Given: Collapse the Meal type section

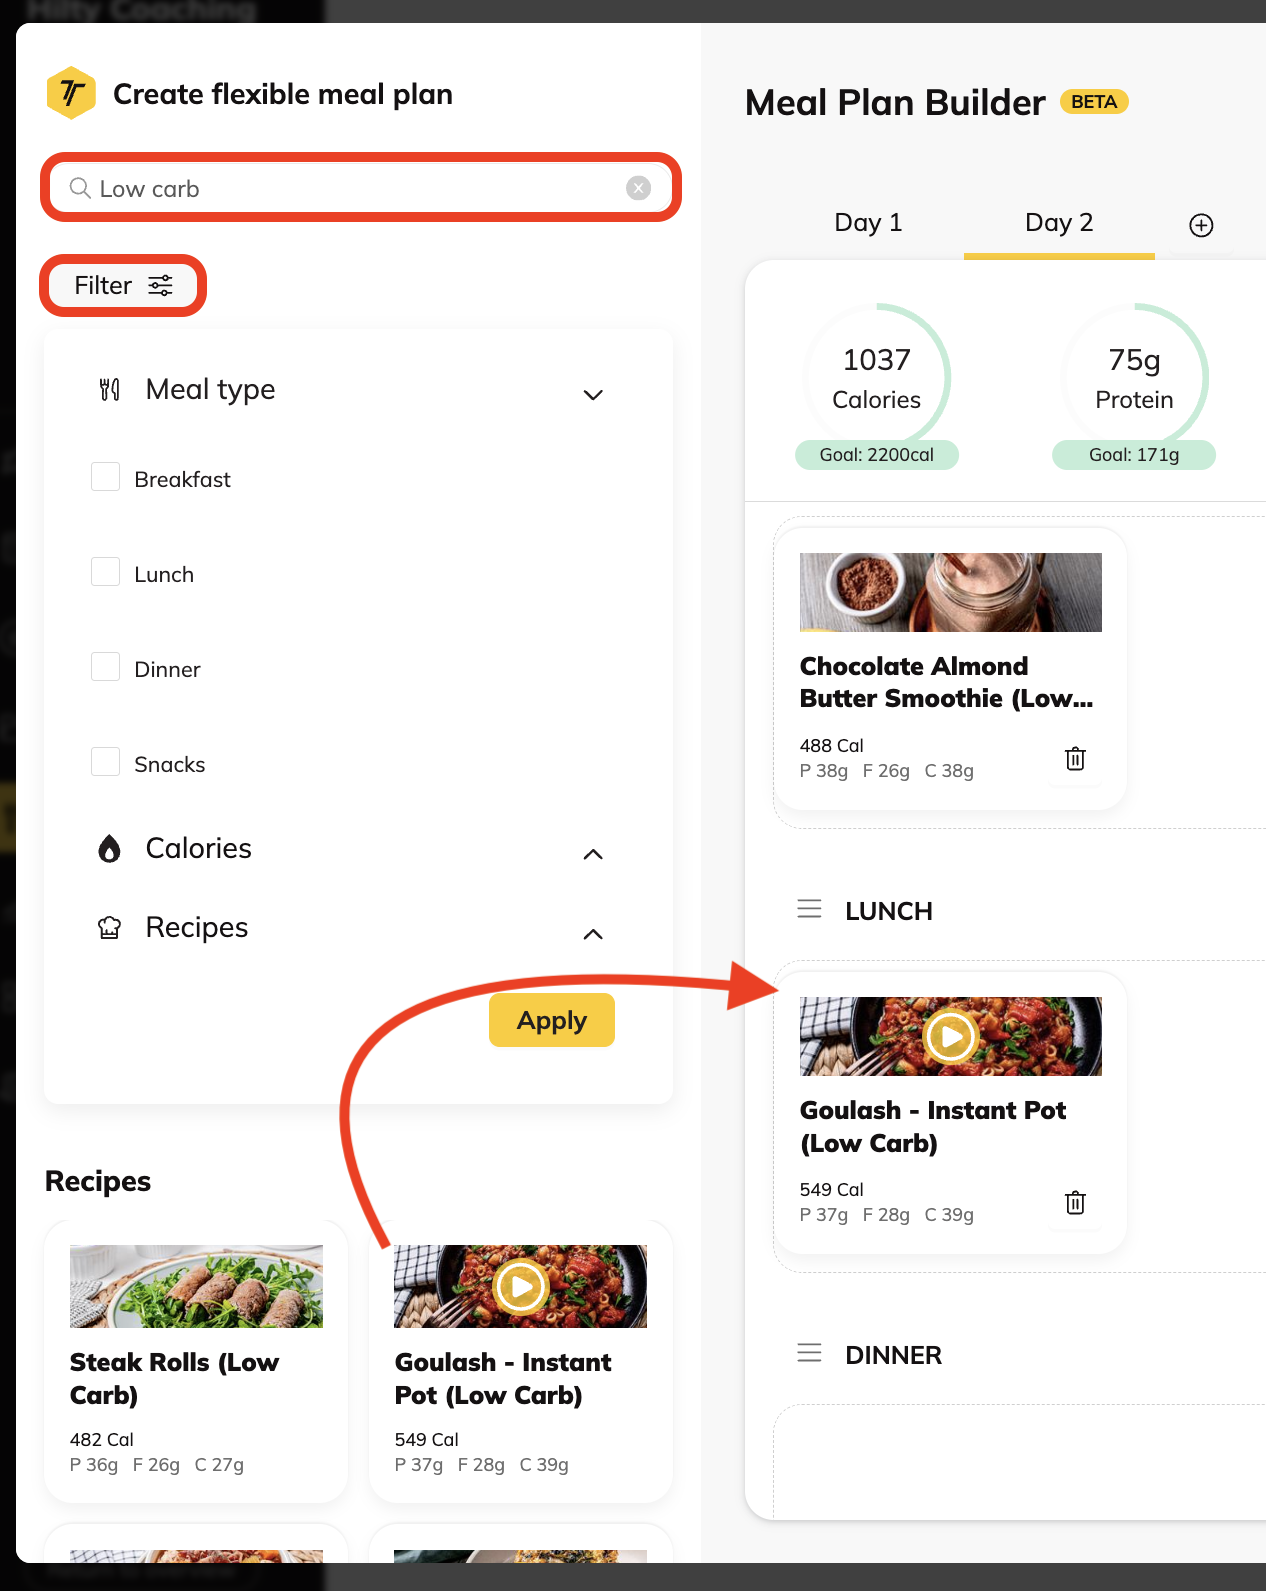Looking at the screenshot, I should pos(593,394).
